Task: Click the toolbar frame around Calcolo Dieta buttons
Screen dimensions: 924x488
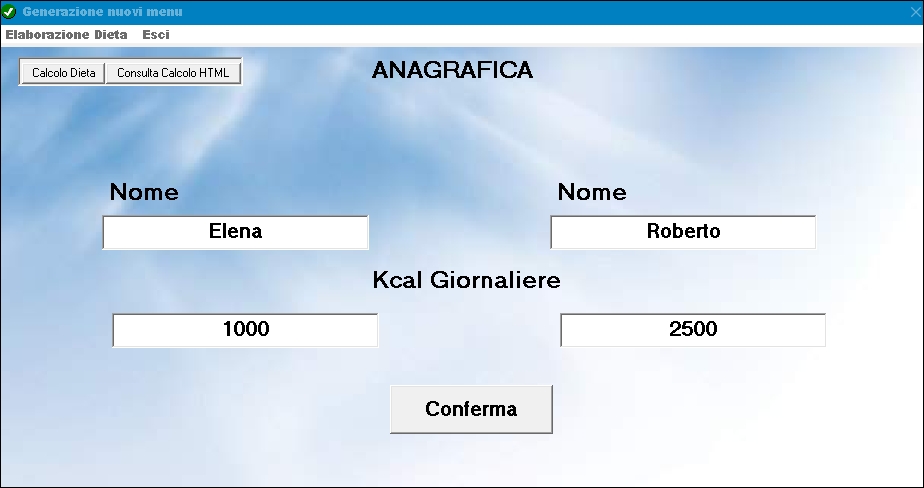Action: [130, 60]
